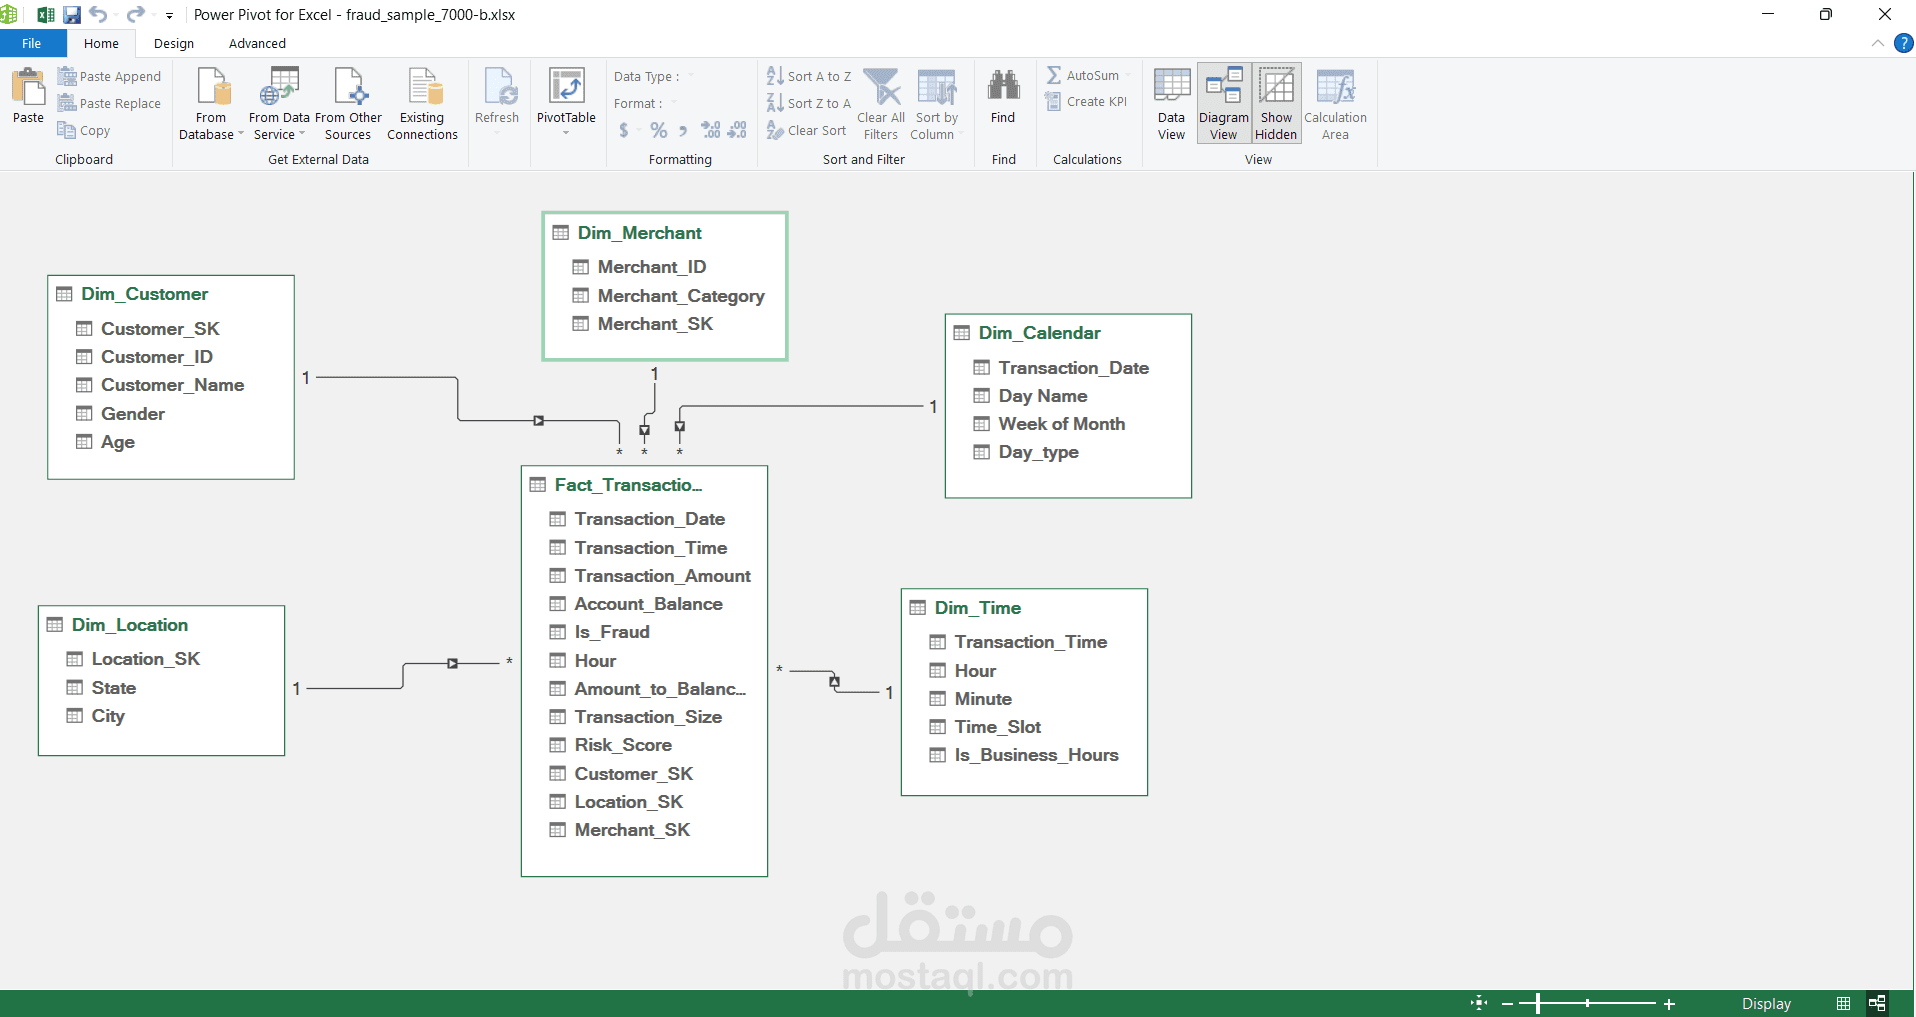Image resolution: width=1916 pixels, height=1017 pixels.
Task: Click the Save icon in title bar
Action: point(72,14)
